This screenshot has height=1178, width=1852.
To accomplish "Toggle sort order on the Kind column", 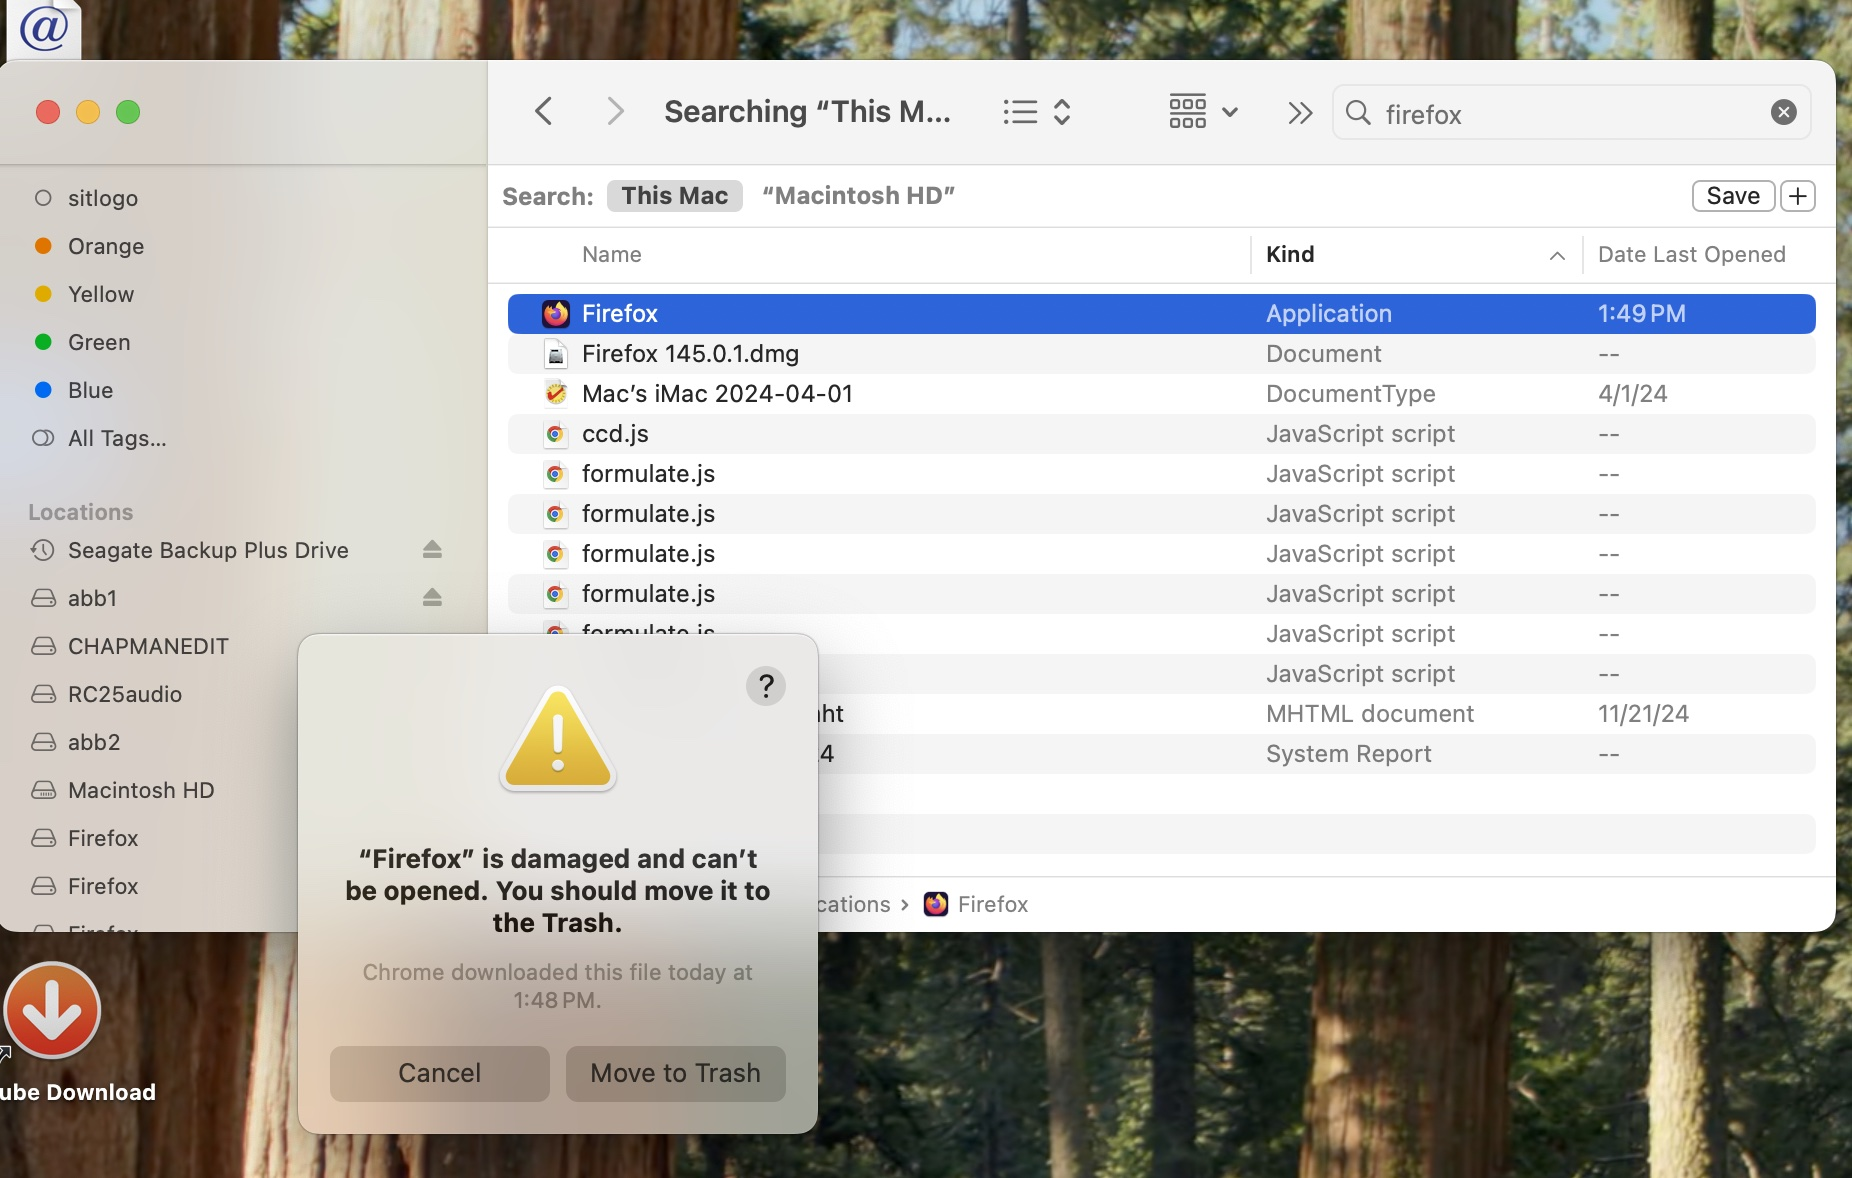I will (1415, 255).
